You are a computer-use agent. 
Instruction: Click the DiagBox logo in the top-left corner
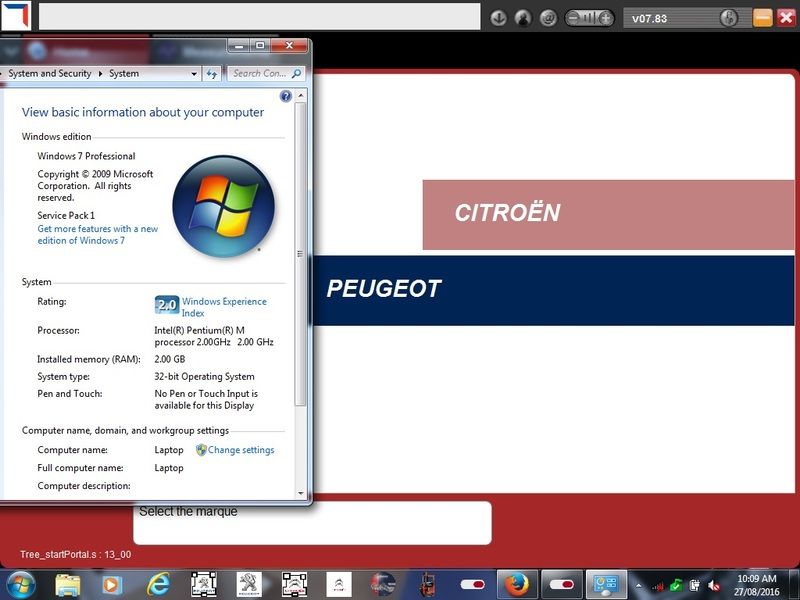[16, 15]
